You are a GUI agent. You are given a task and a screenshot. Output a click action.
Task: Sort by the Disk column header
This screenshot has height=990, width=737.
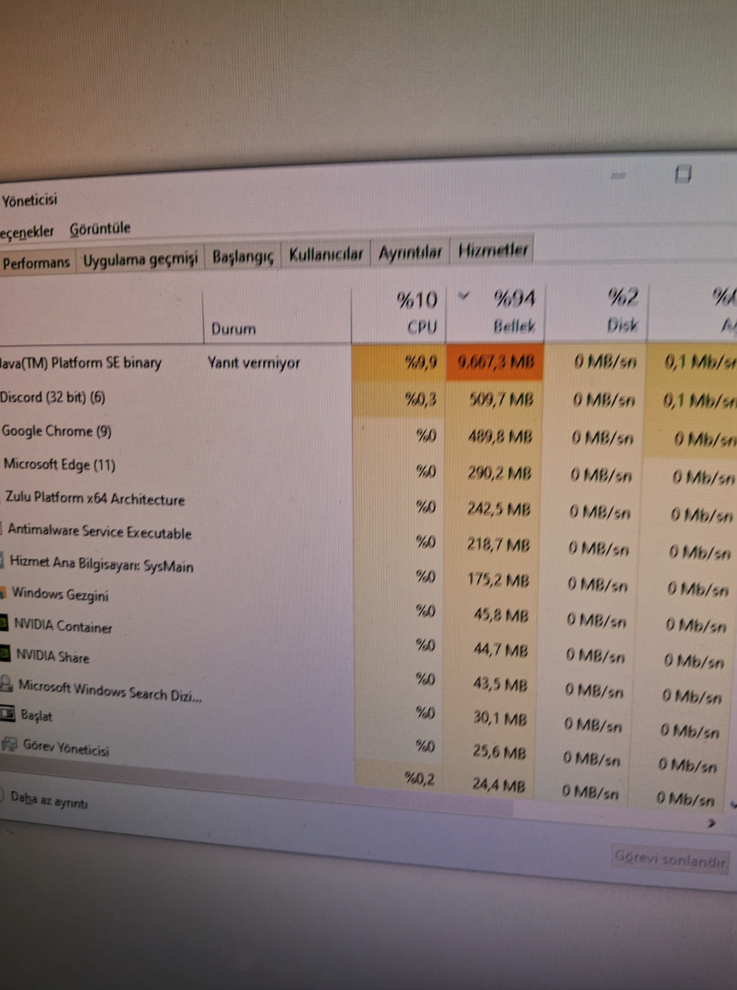click(596, 310)
